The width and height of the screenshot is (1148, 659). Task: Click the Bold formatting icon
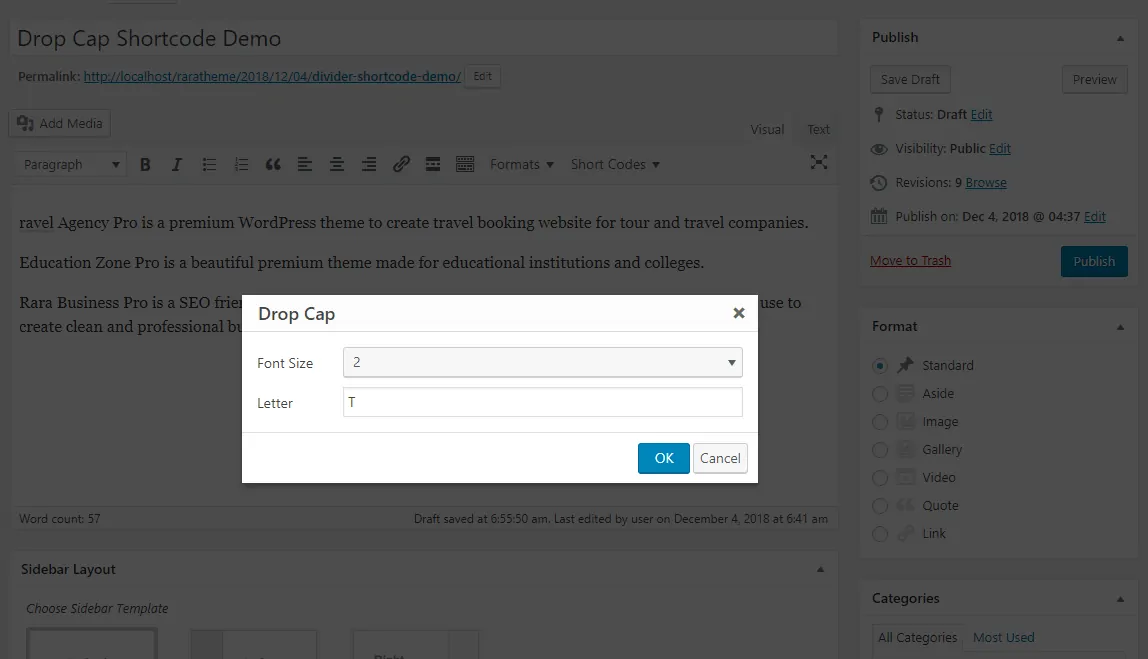[145, 165]
